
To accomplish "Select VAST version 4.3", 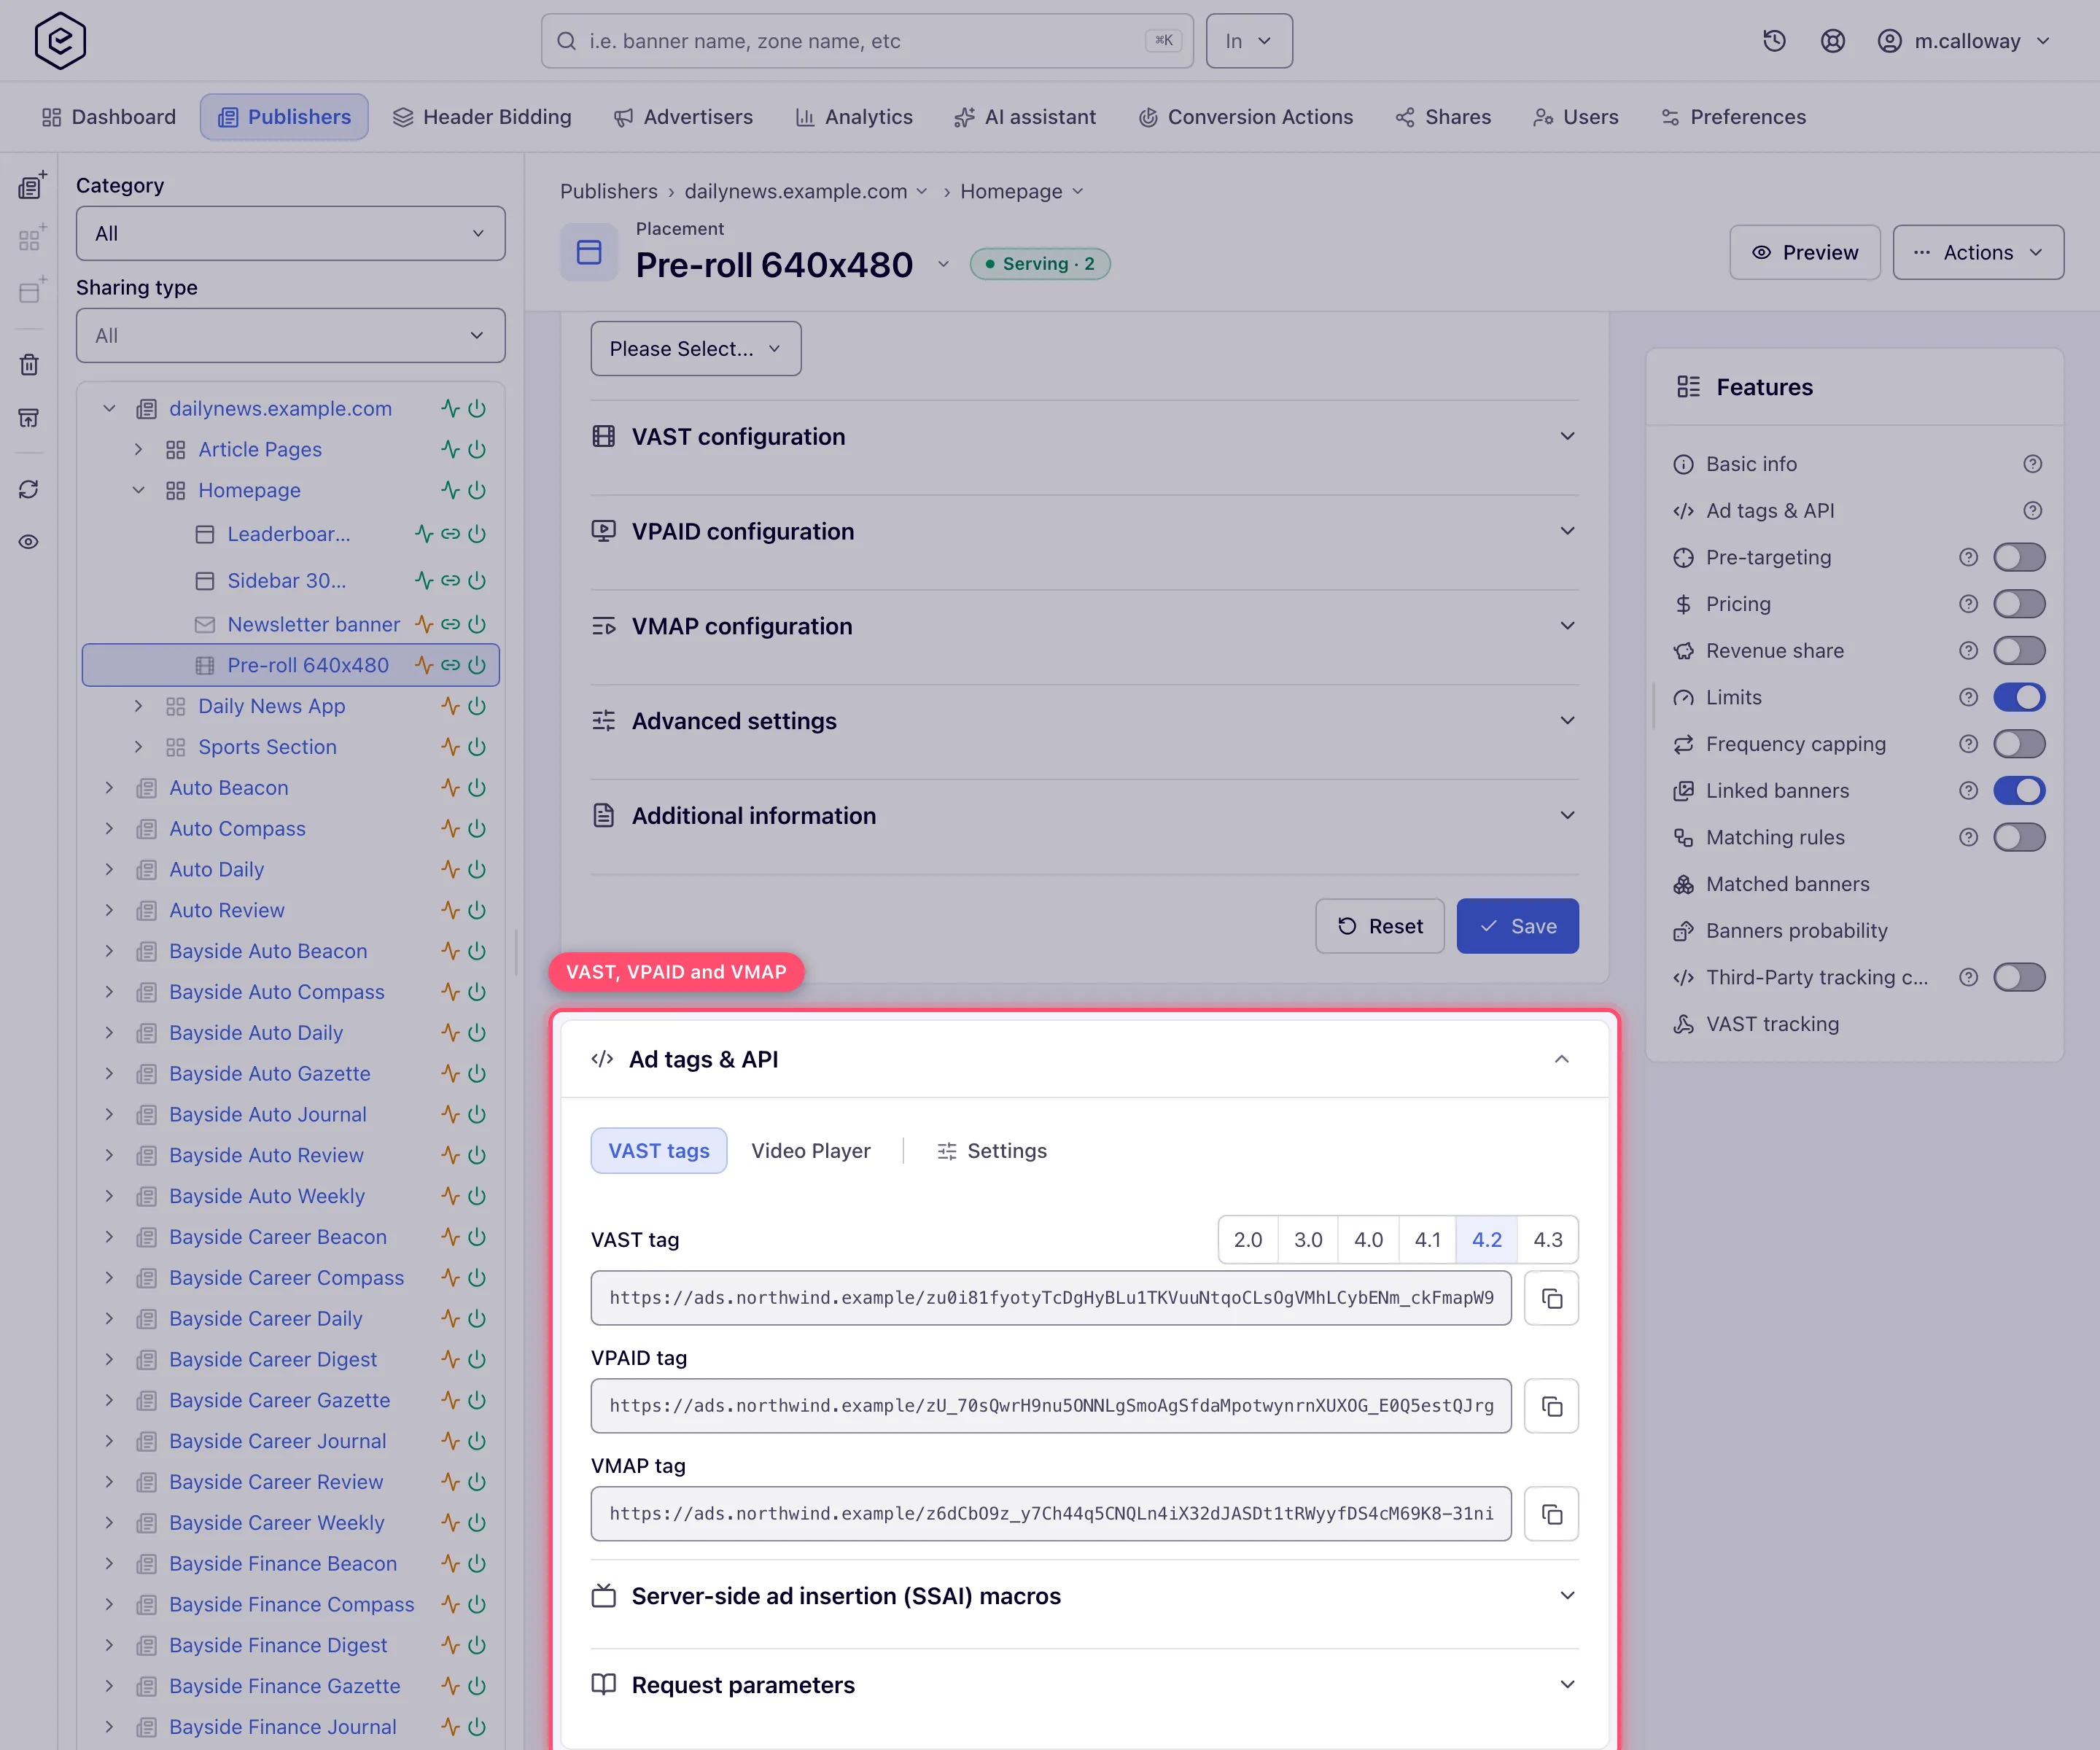I will click(x=1547, y=1240).
